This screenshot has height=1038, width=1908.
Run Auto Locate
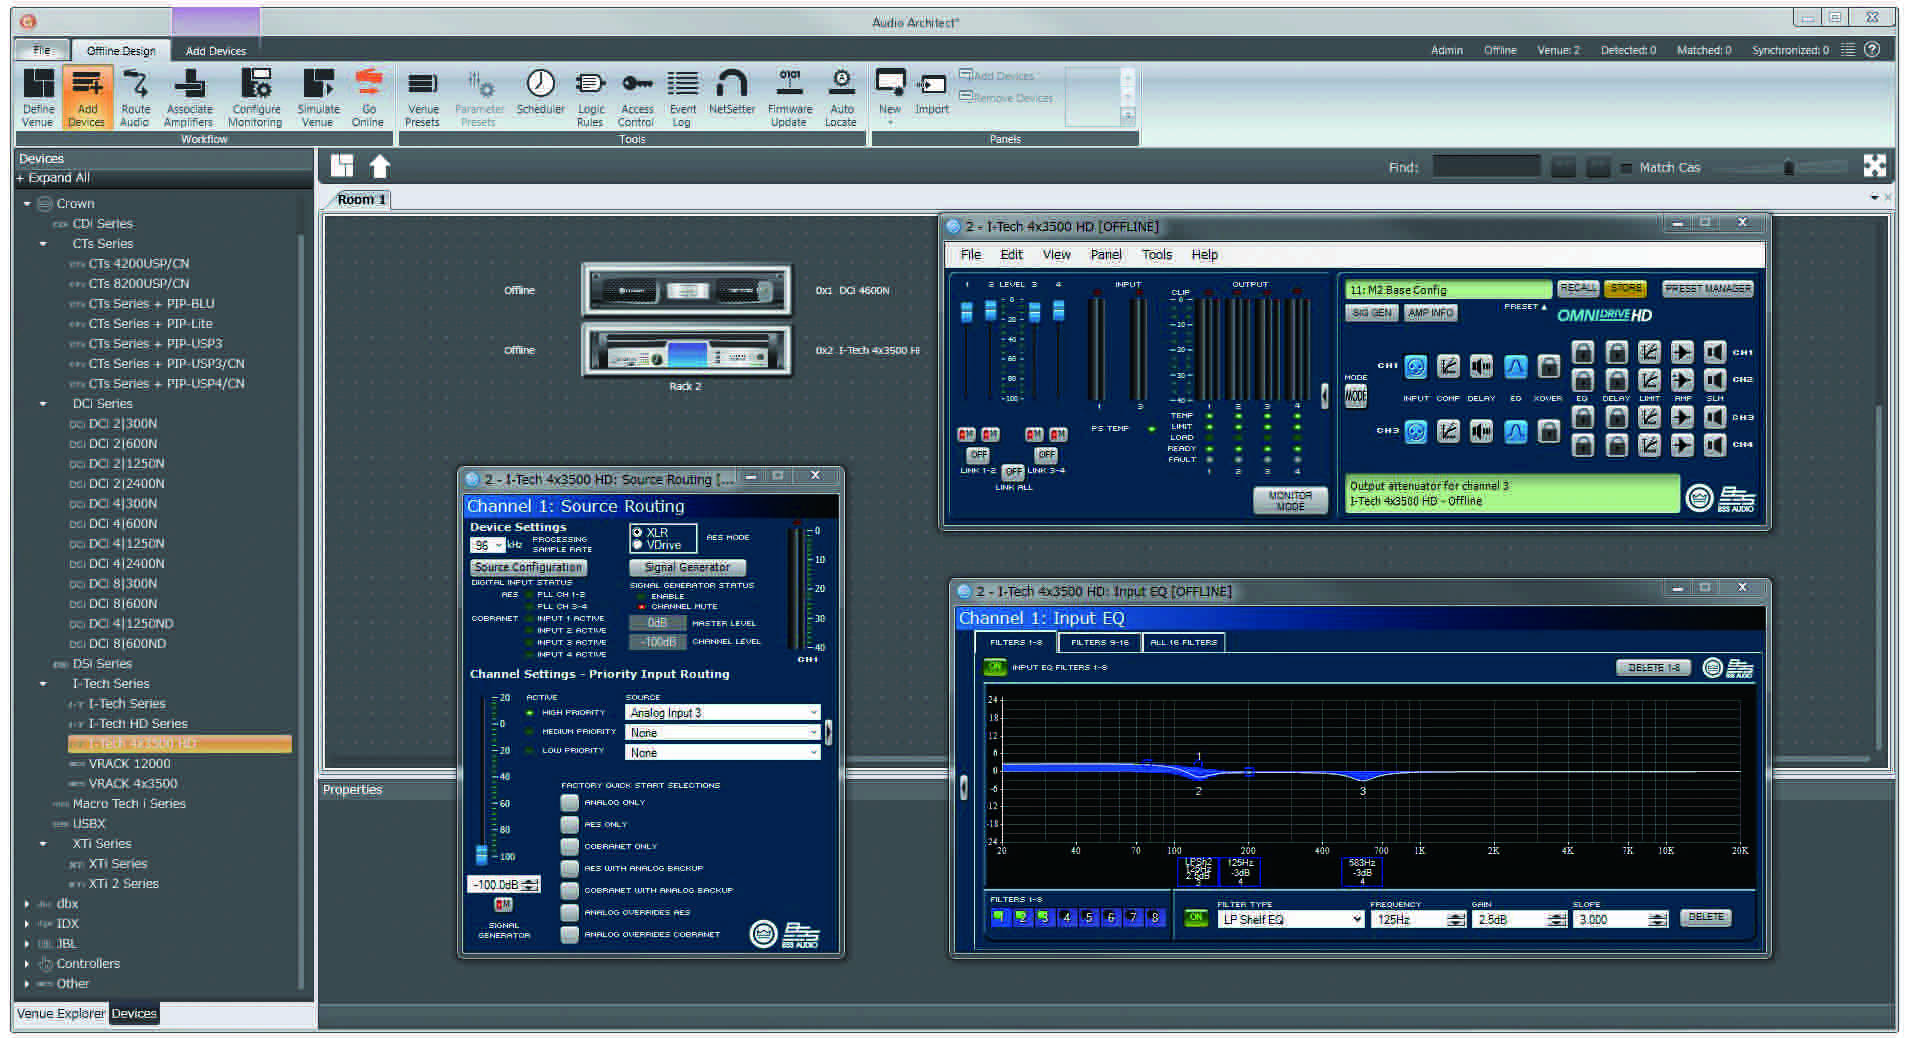point(841,98)
